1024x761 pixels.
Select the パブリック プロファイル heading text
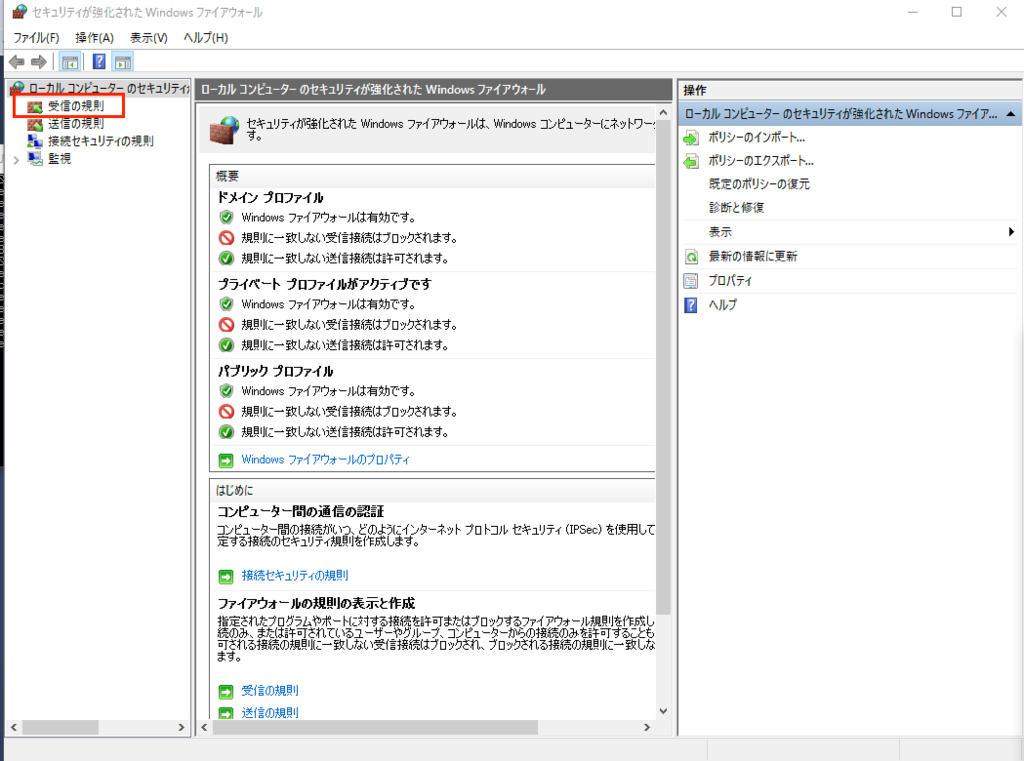click(275, 371)
